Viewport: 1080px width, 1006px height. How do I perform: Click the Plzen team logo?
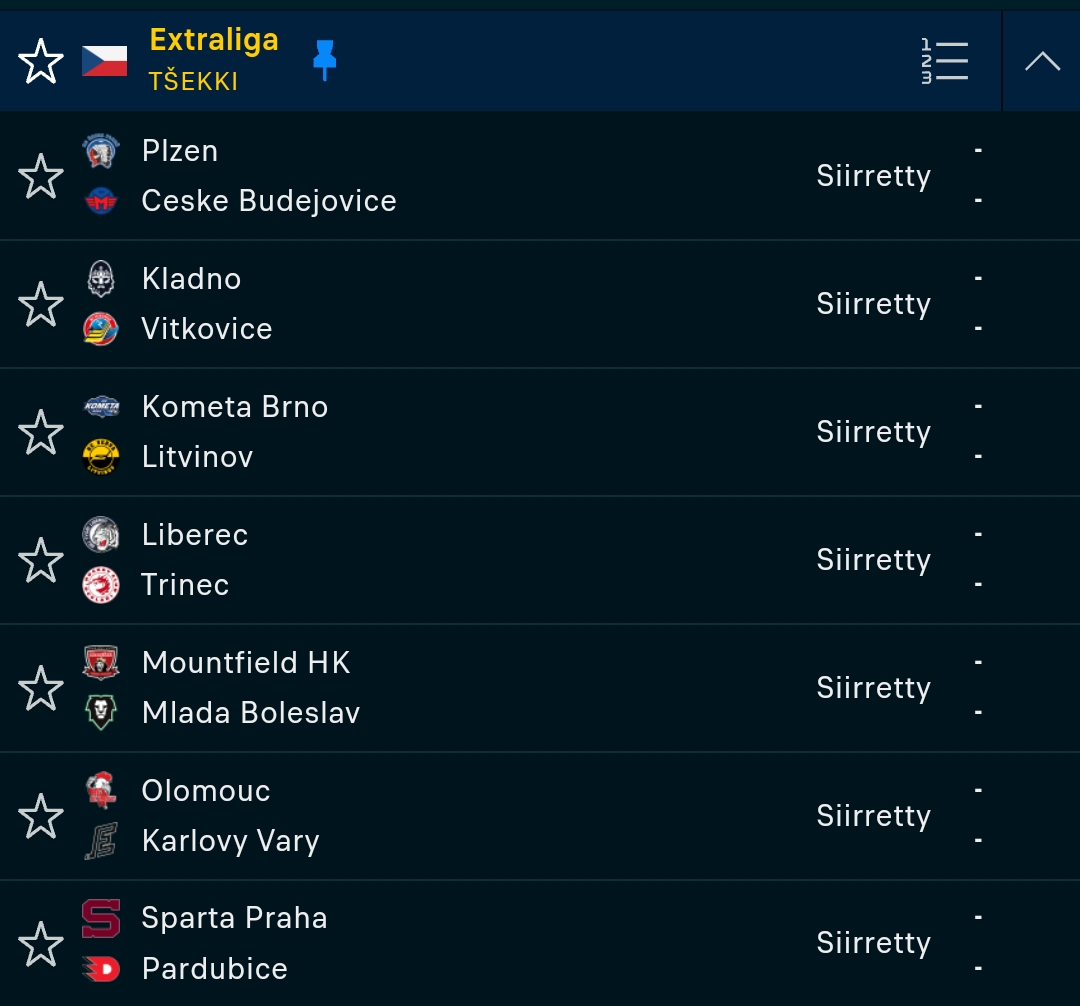101,151
